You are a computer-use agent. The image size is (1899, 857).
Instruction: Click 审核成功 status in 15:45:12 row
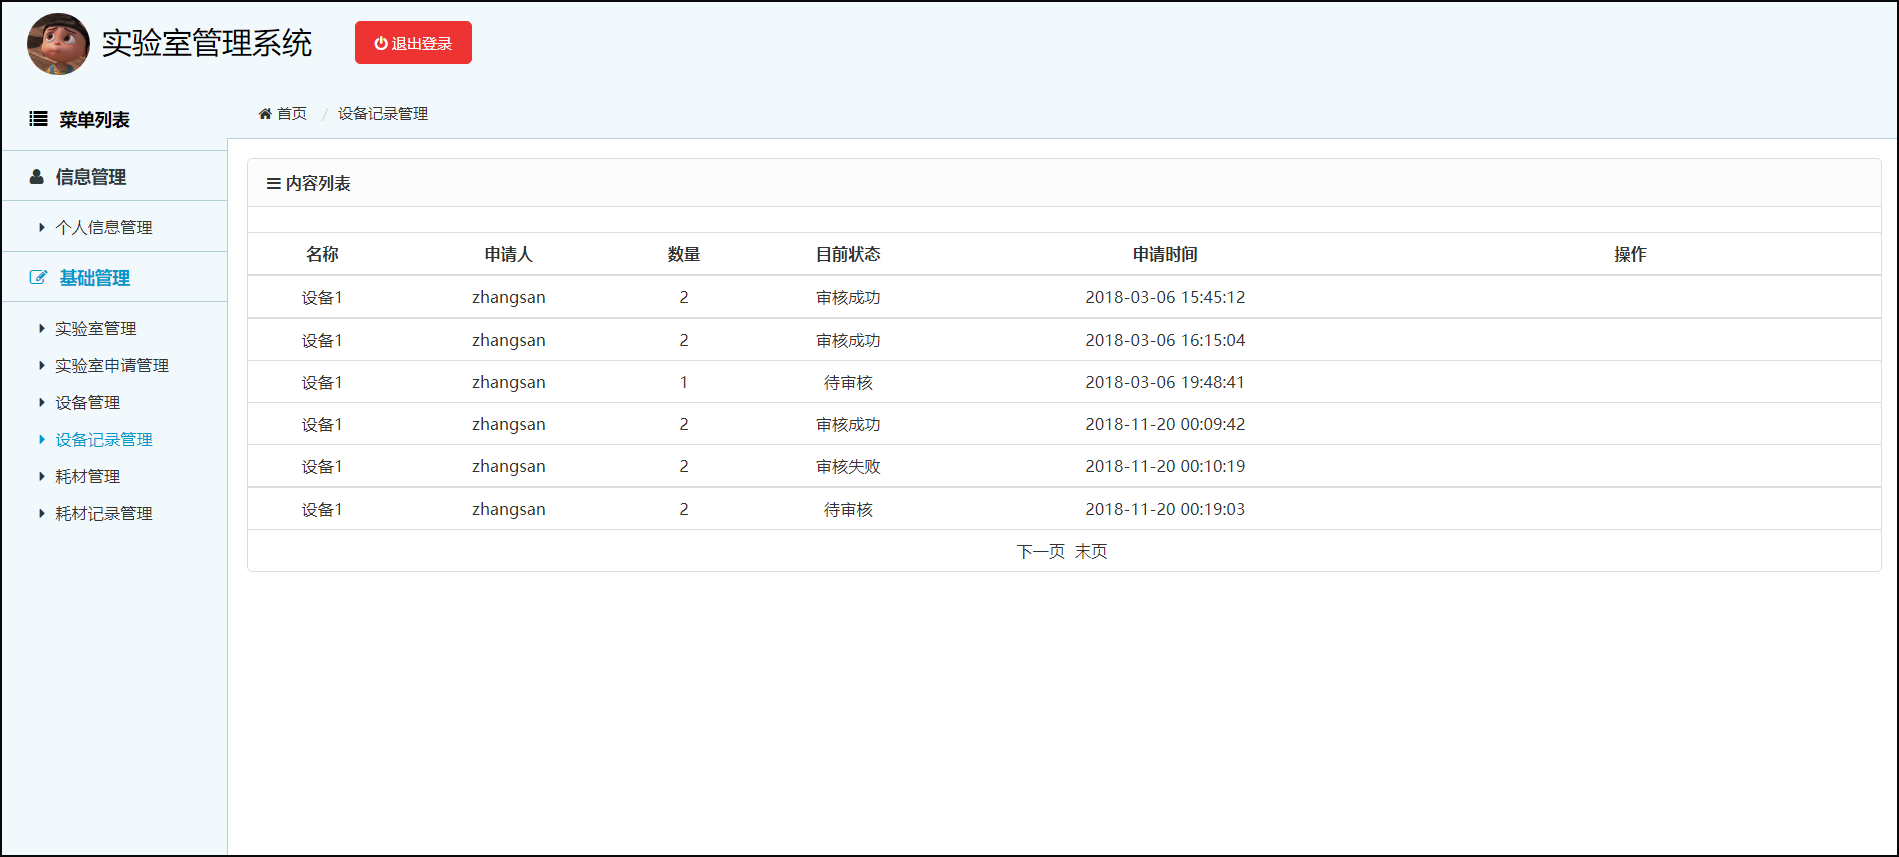848,298
